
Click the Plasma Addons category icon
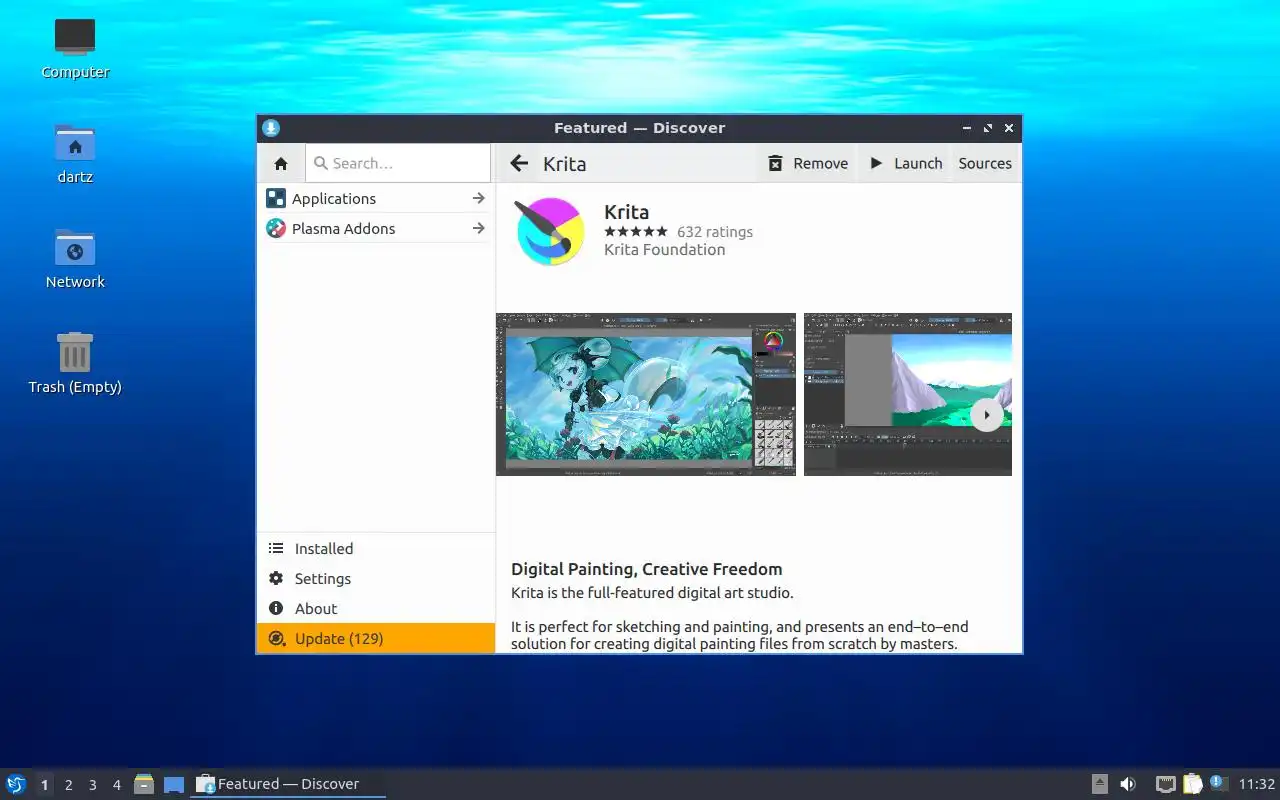point(276,228)
